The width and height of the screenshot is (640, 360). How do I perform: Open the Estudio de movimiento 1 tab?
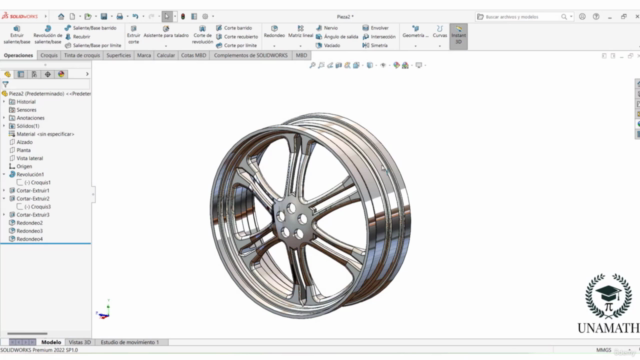(x=130, y=342)
